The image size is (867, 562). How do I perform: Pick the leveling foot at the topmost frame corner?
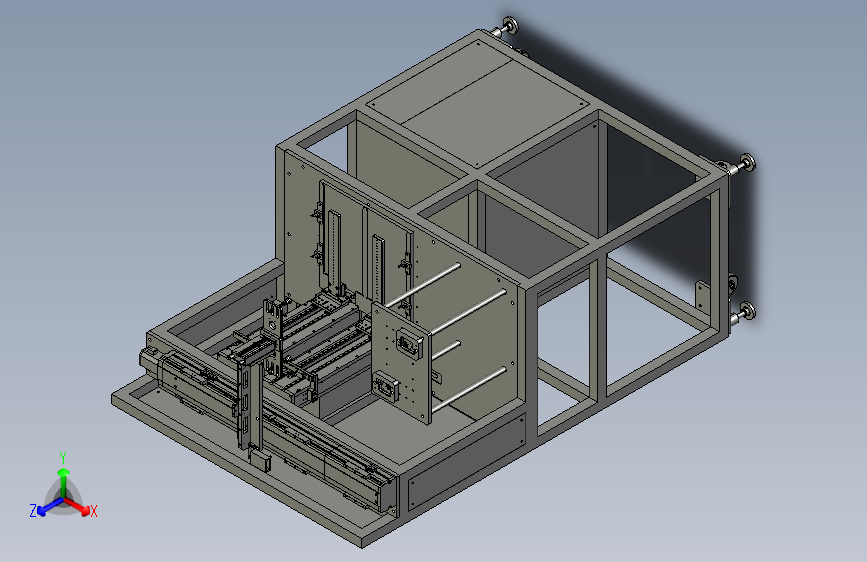click(x=506, y=27)
